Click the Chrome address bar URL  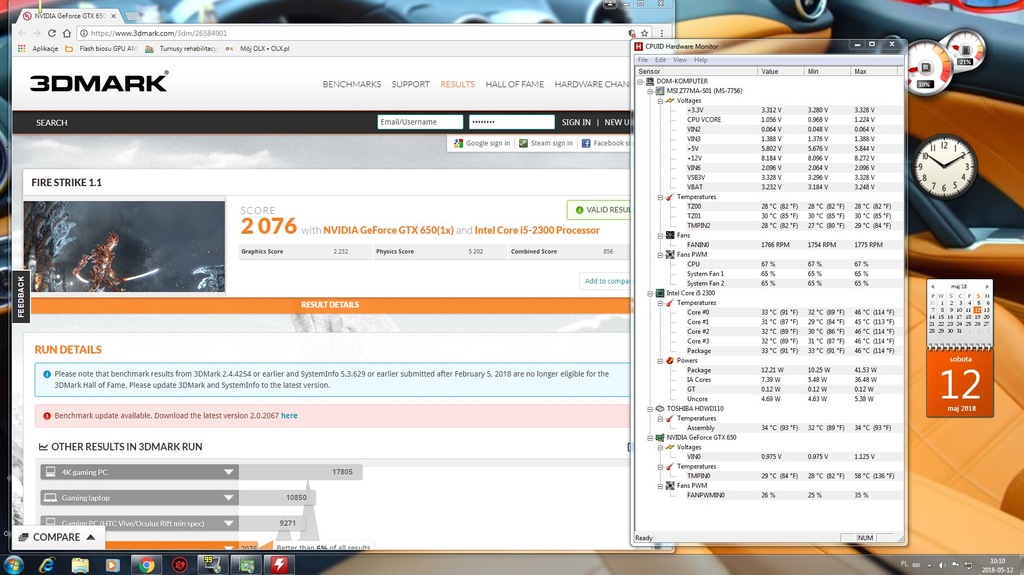point(159,33)
